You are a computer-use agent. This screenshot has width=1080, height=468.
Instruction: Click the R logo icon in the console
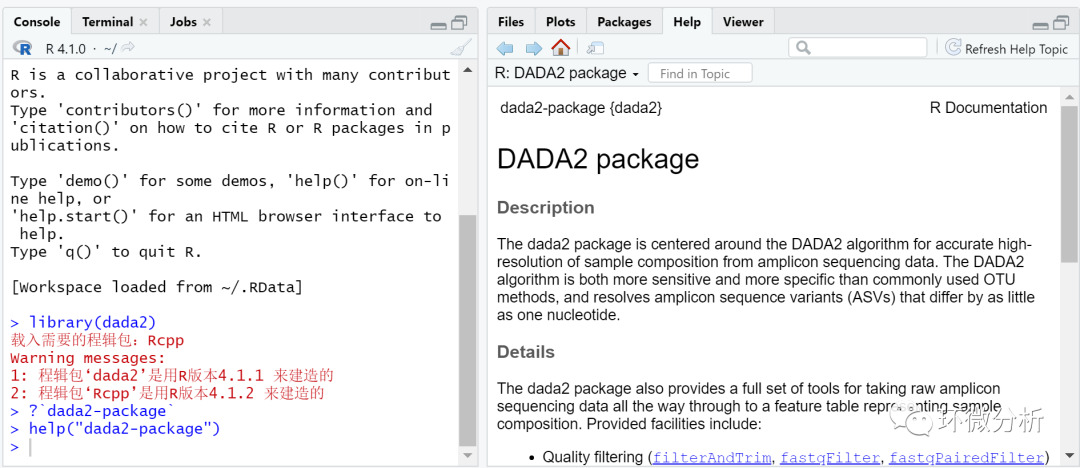[x=23, y=48]
